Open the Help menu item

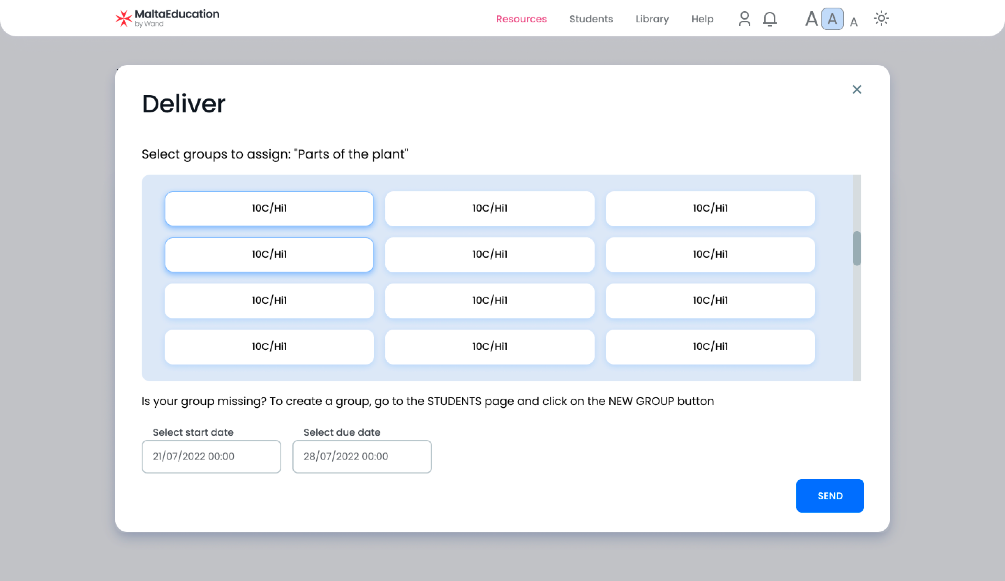[x=702, y=19]
